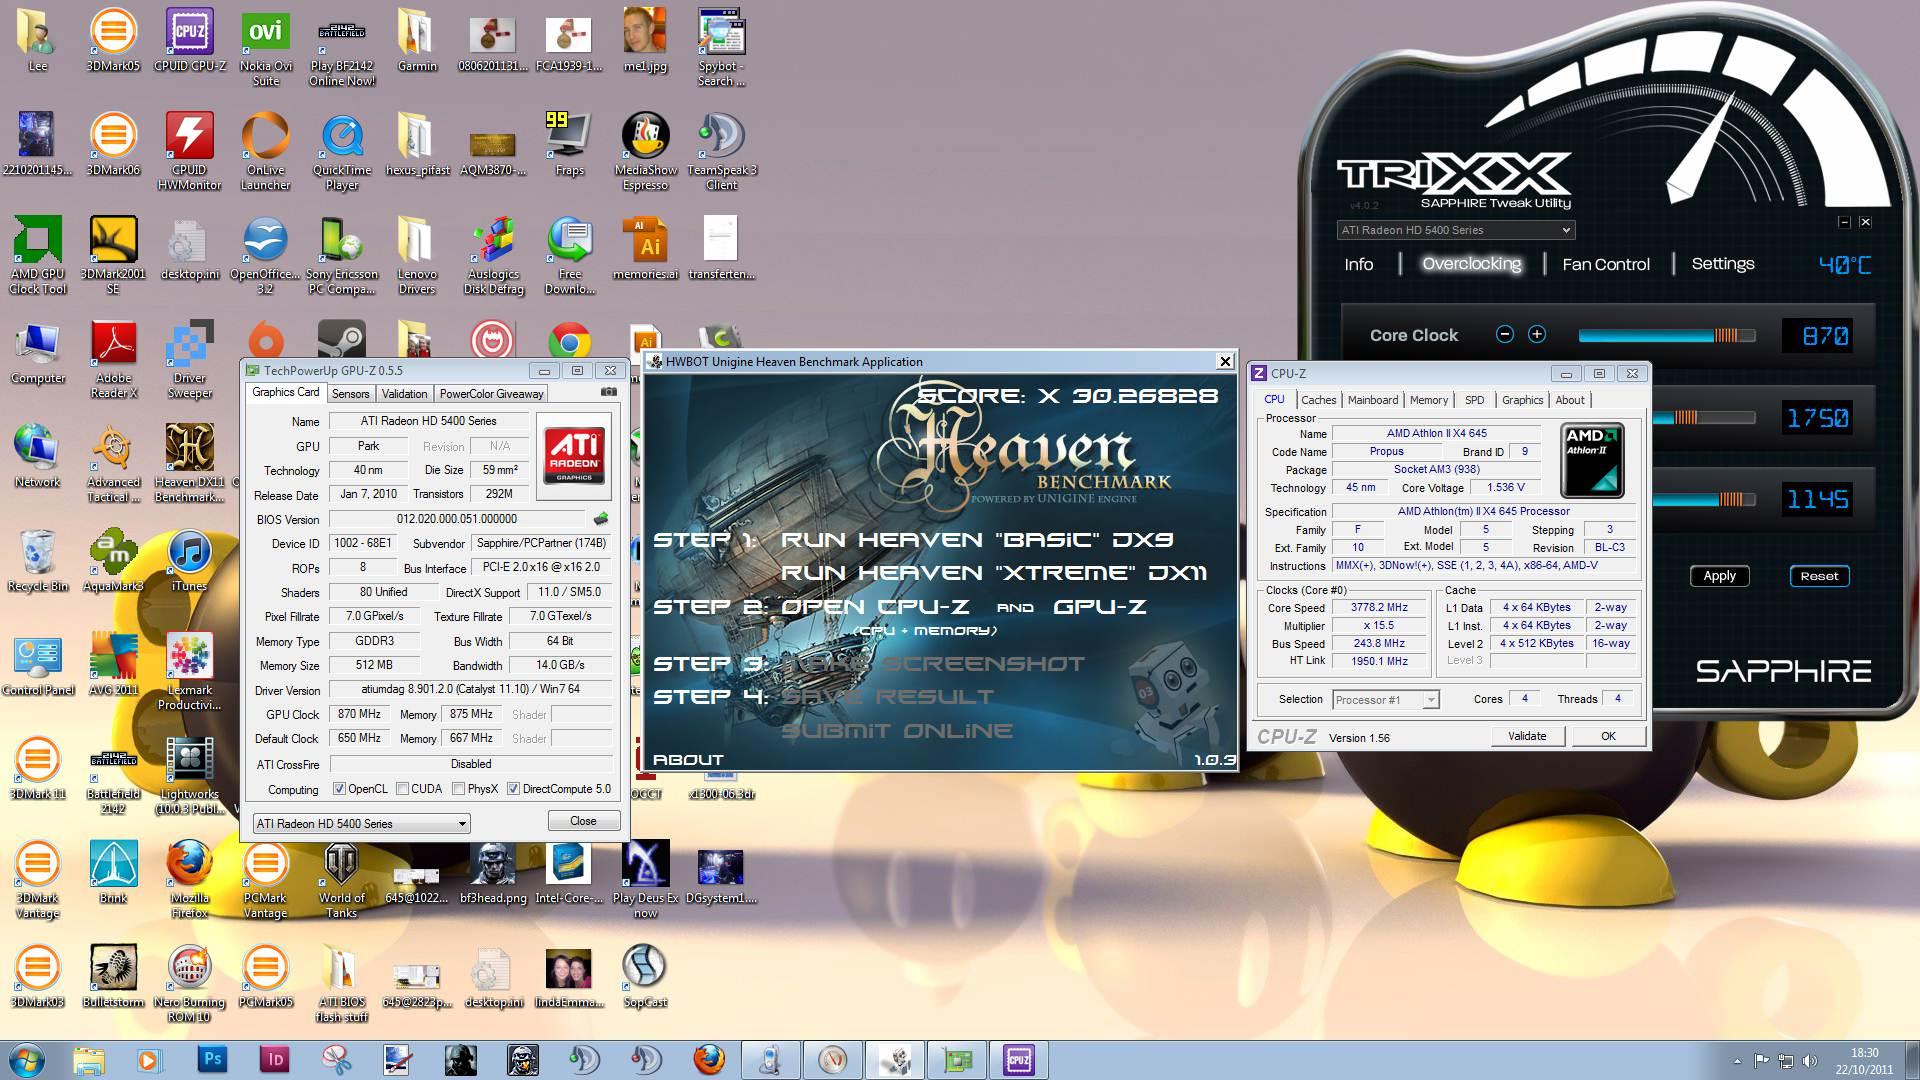Switch to the CPU-Z Caches tab
This screenshot has height=1080, width=1920.
click(x=1318, y=400)
